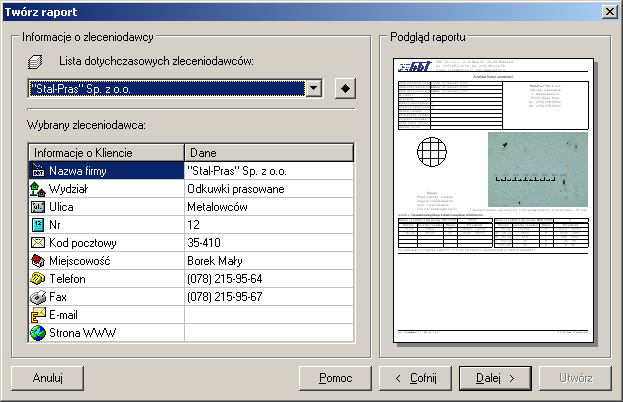623x402 pixels.
Task: Click the Dane column header
Action: [269, 153]
